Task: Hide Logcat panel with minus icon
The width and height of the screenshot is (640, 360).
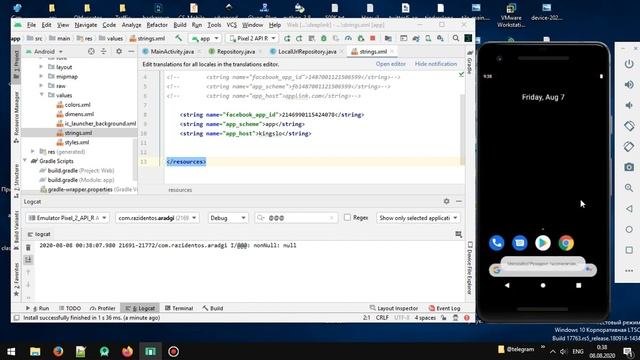Action: 459,201
